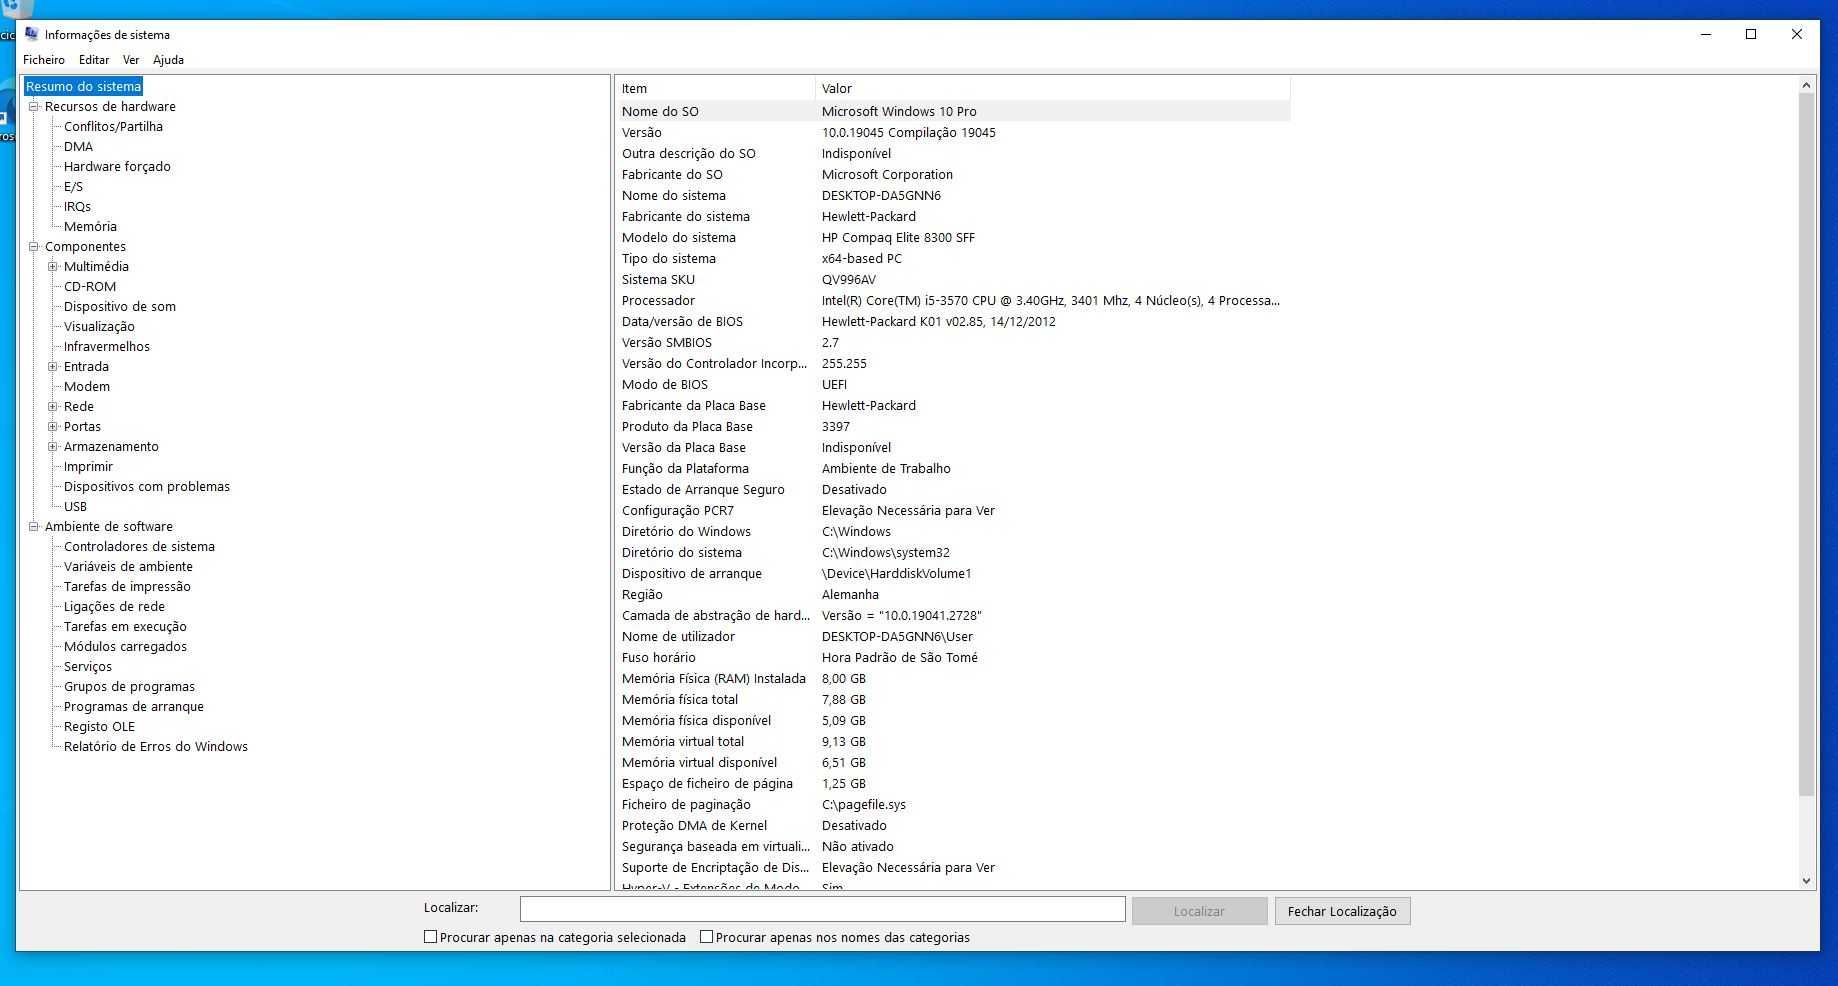Click the Localizar button
This screenshot has height=986, width=1838.
pos(1199,911)
